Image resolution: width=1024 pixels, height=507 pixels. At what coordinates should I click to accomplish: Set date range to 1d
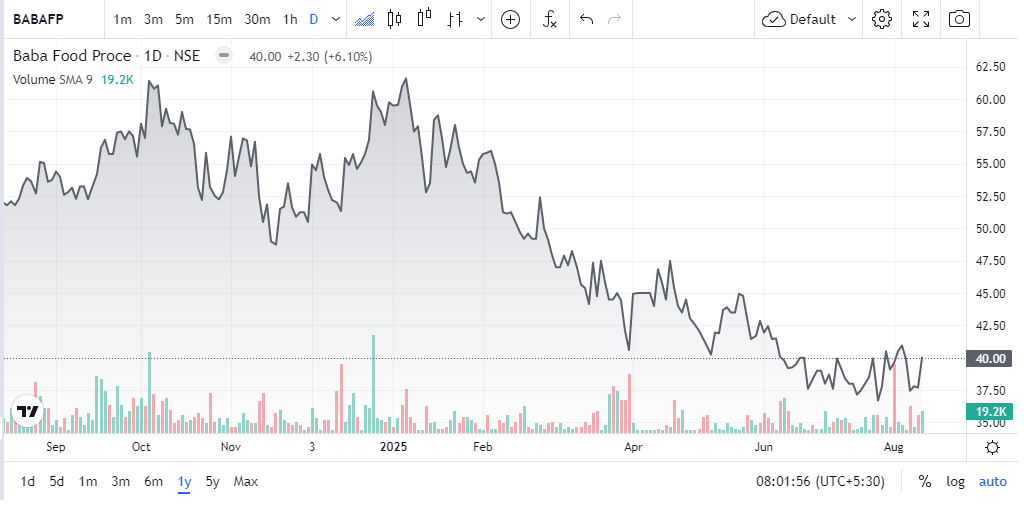click(27, 482)
